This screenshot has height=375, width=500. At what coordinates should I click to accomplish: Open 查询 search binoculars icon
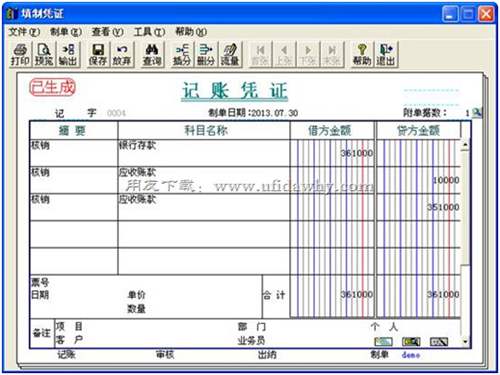[152, 54]
